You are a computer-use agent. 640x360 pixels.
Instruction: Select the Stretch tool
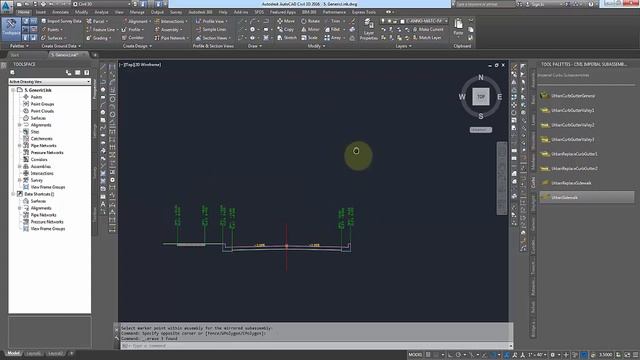click(287, 38)
